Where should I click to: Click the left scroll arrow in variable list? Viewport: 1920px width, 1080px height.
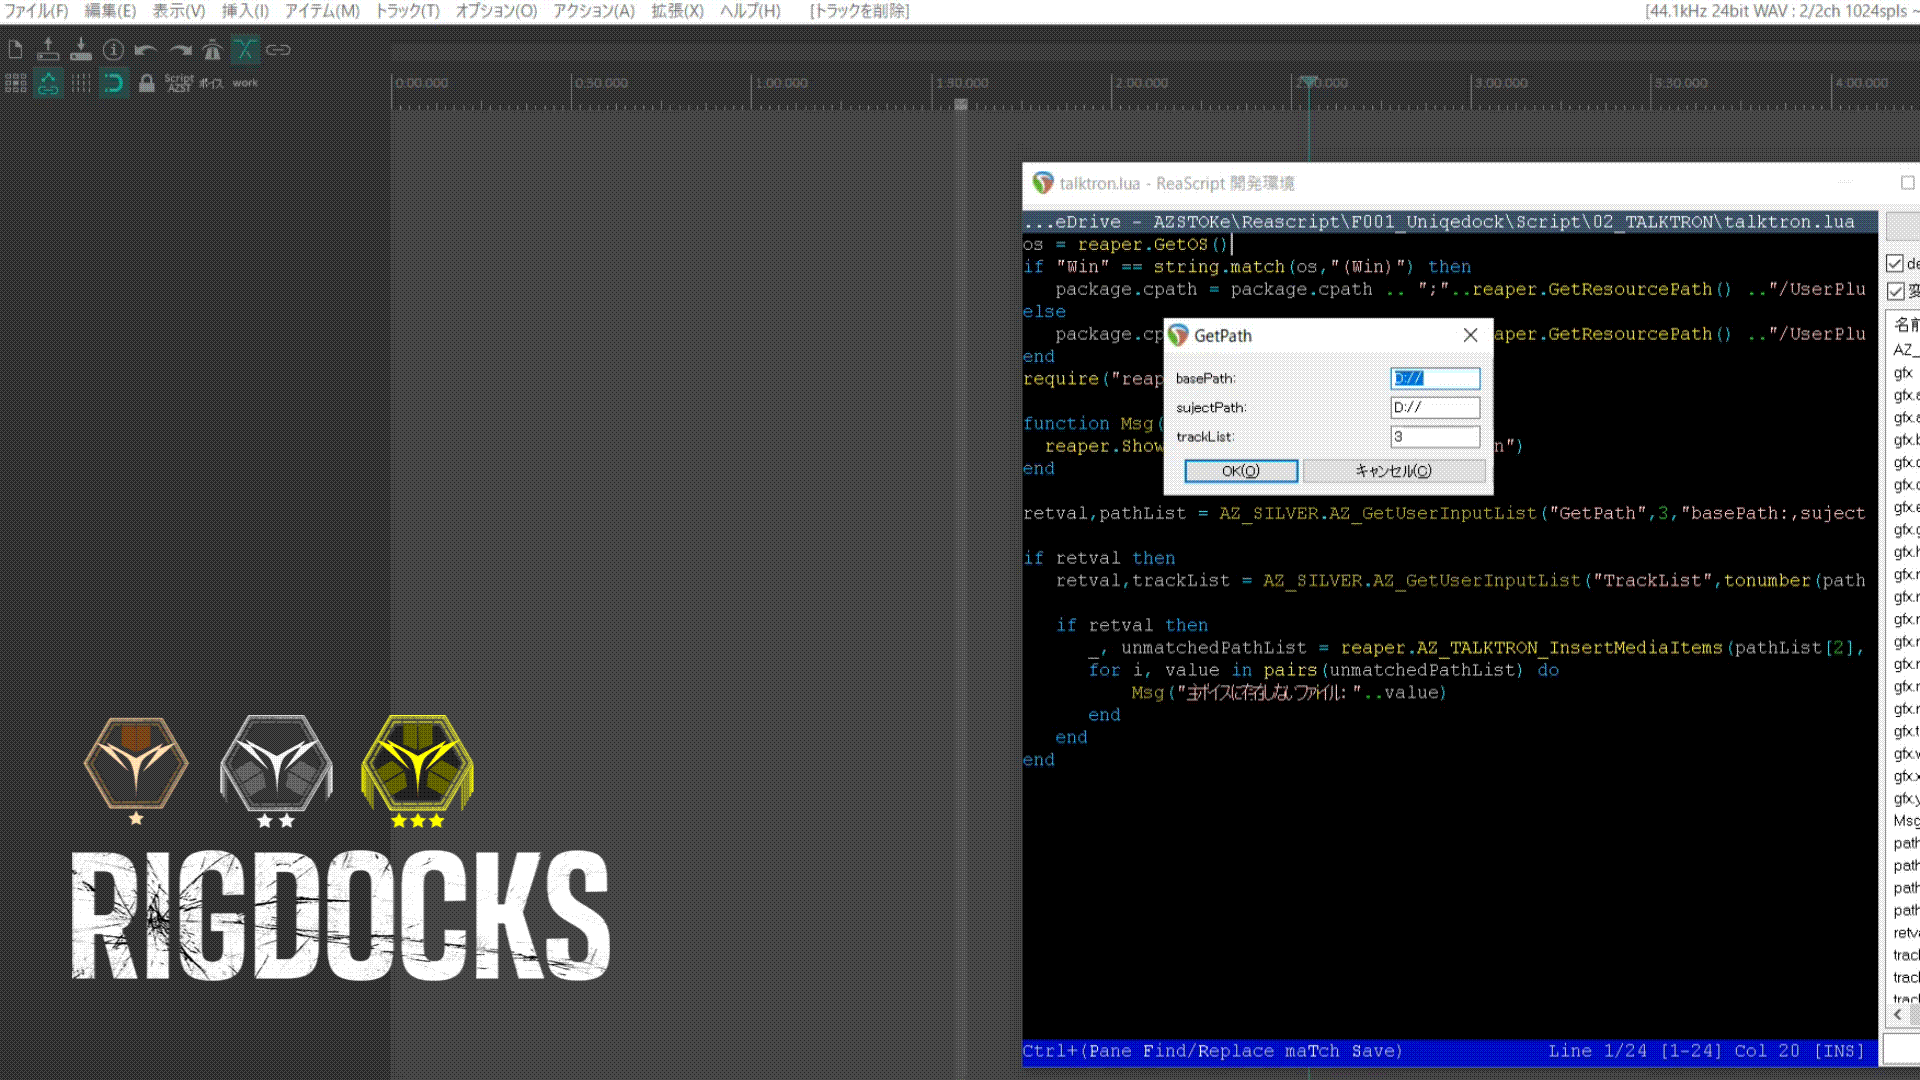point(1897,1014)
